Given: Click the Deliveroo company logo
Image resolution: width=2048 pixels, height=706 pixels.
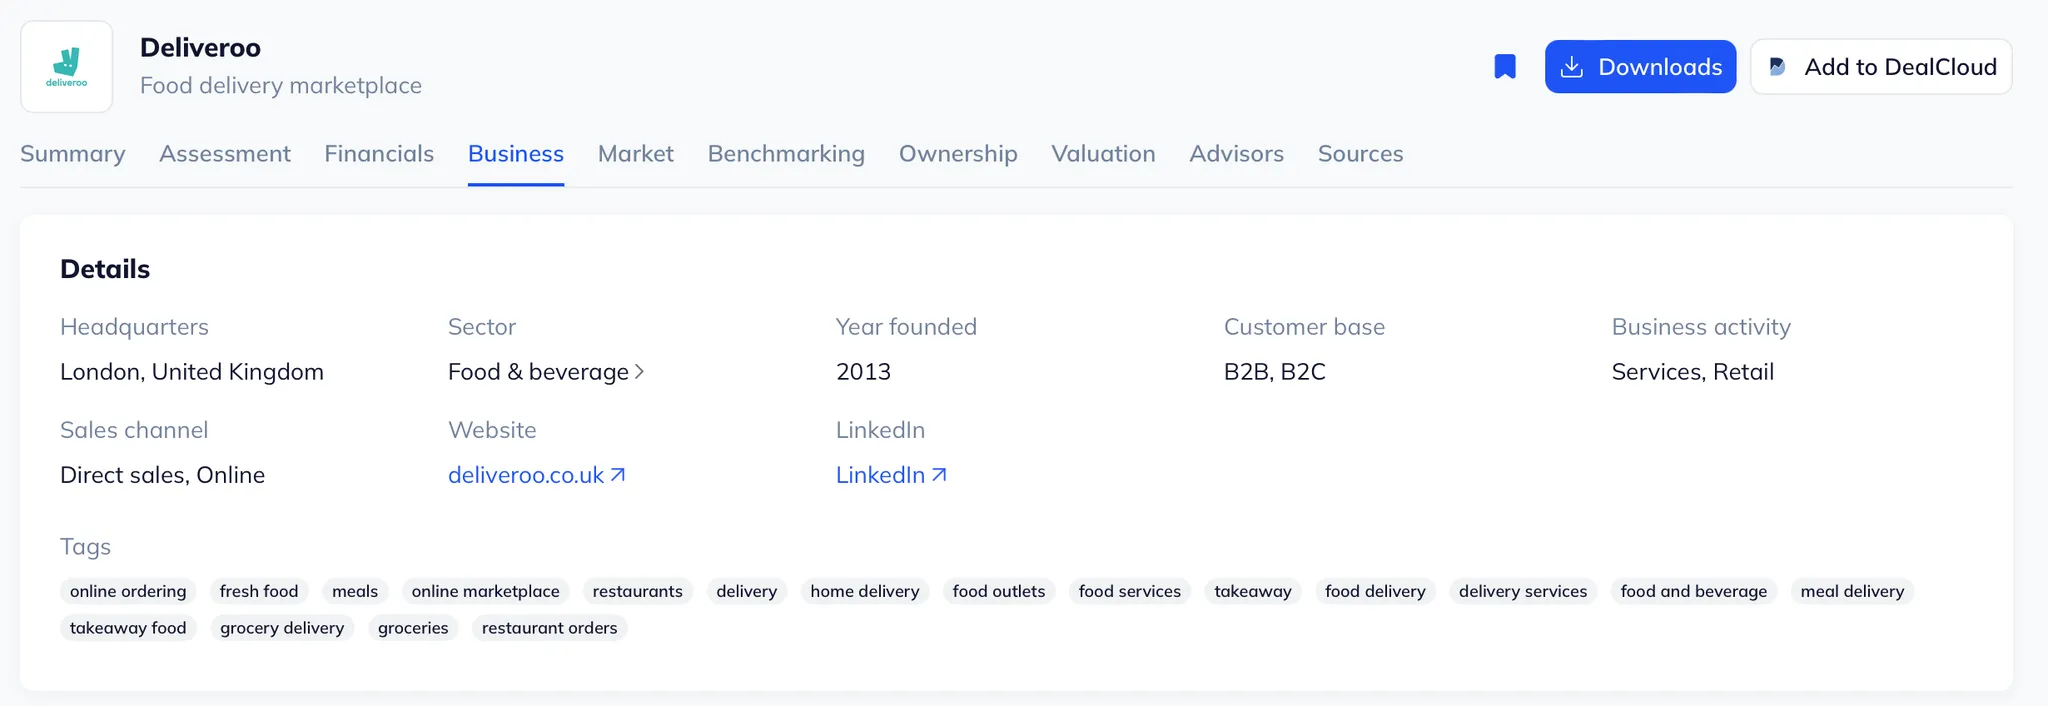Looking at the screenshot, I should click(66, 67).
